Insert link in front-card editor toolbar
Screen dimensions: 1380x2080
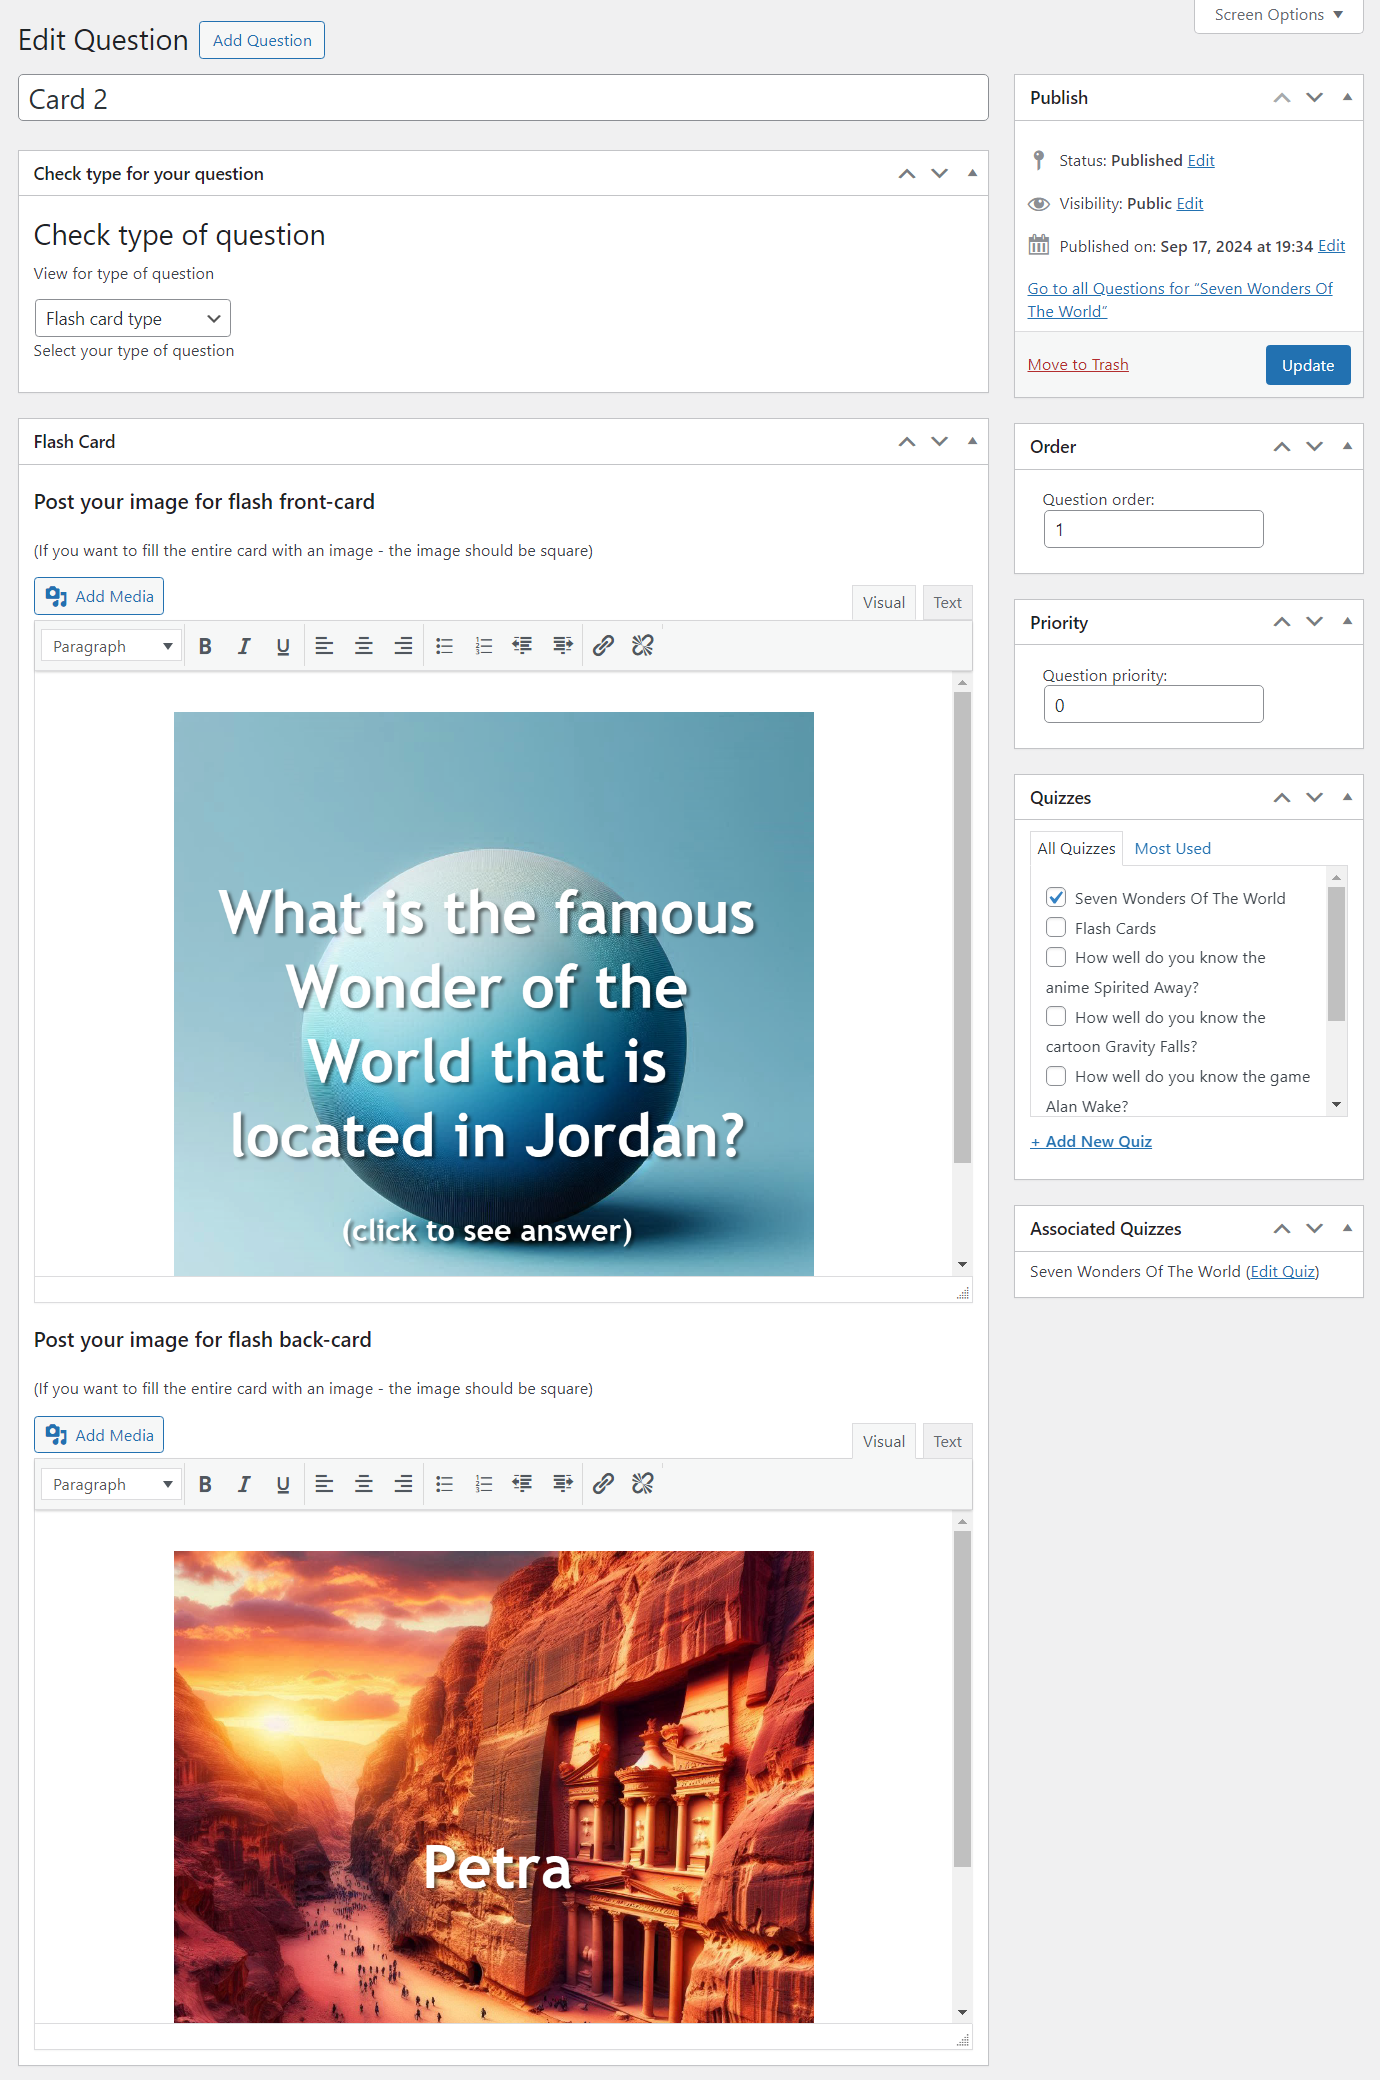pos(603,646)
